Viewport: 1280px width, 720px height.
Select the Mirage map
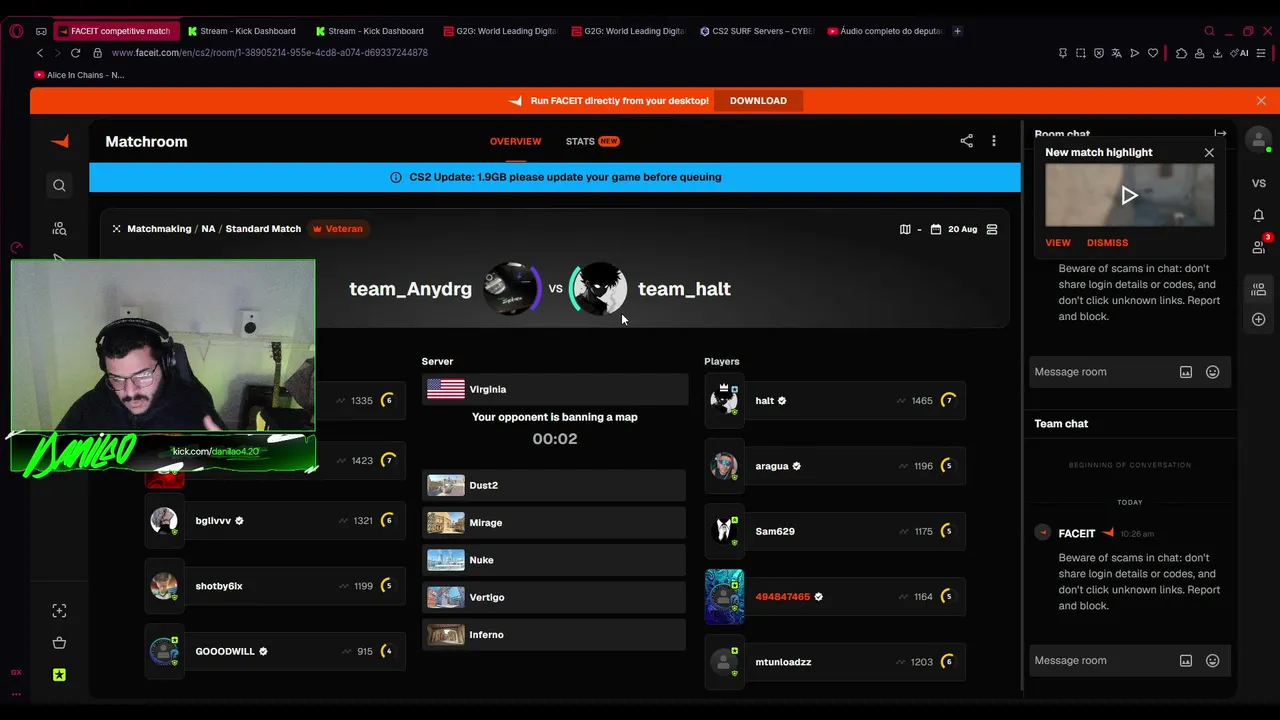pos(554,523)
